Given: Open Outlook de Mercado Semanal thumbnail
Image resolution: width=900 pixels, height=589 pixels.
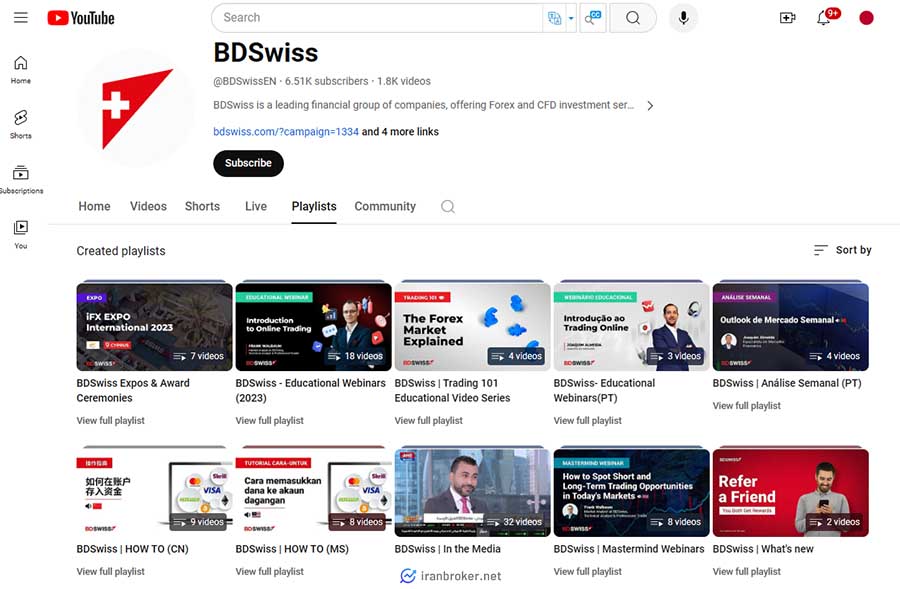Looking at the screenshot, I should click(x=790, y=327).
